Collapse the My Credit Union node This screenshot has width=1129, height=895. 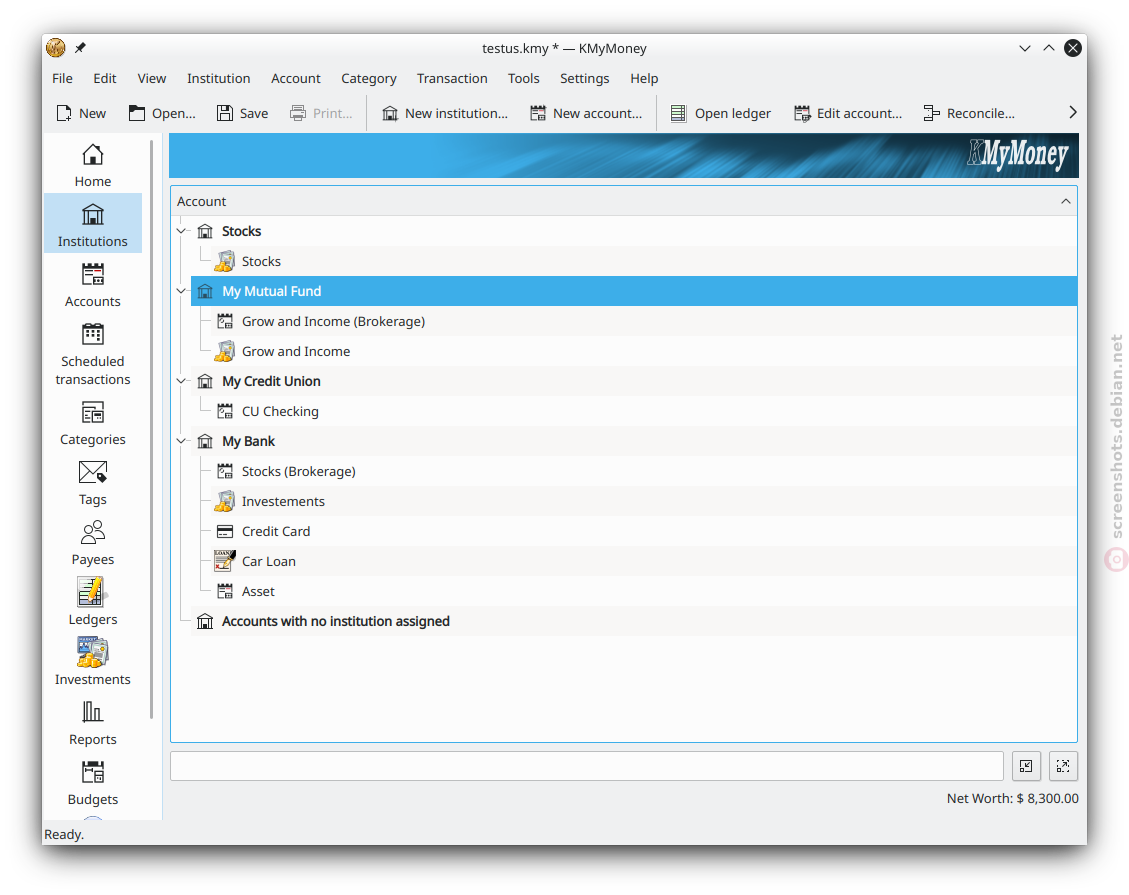[x=181, y=381]
